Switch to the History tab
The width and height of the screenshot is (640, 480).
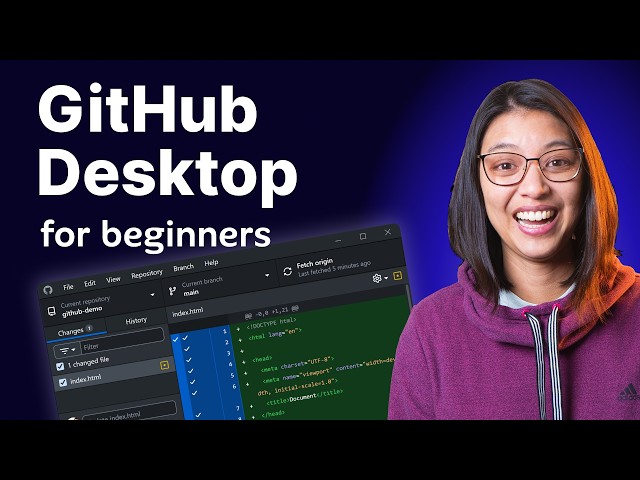pos(136,321)
